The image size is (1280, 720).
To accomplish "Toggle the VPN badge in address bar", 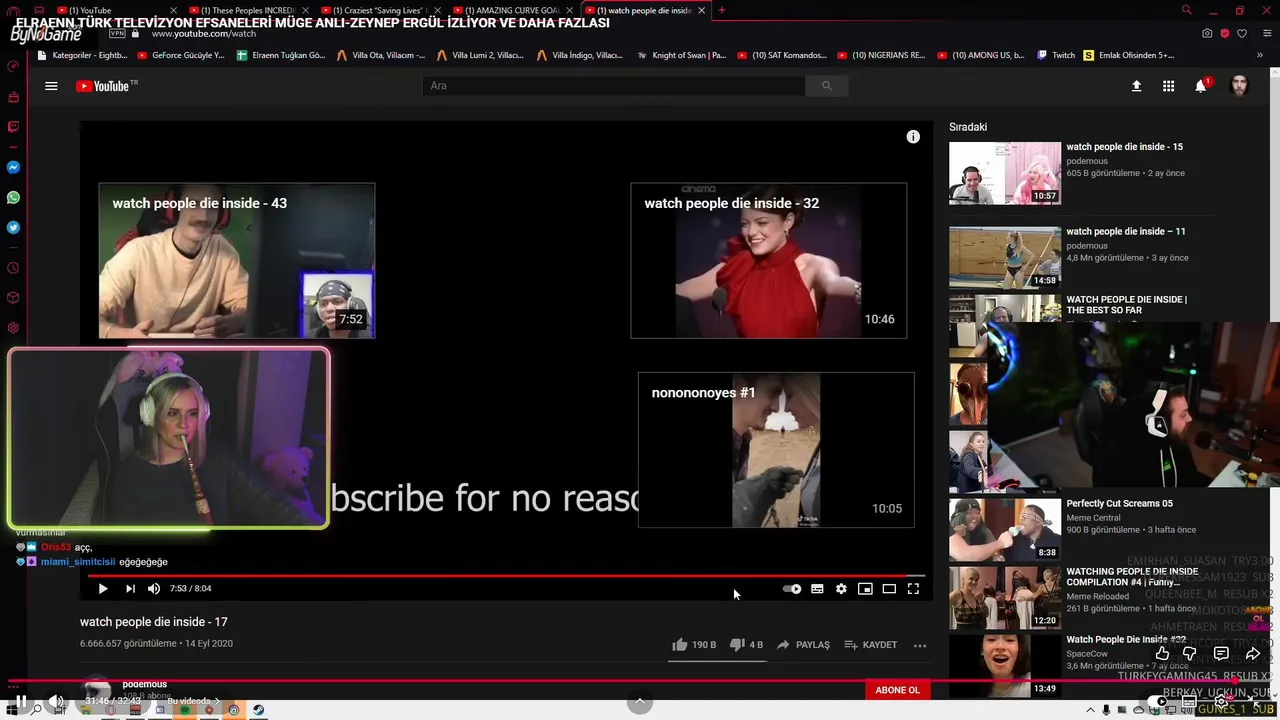I will pyautogui.click(x=118, y=33).
